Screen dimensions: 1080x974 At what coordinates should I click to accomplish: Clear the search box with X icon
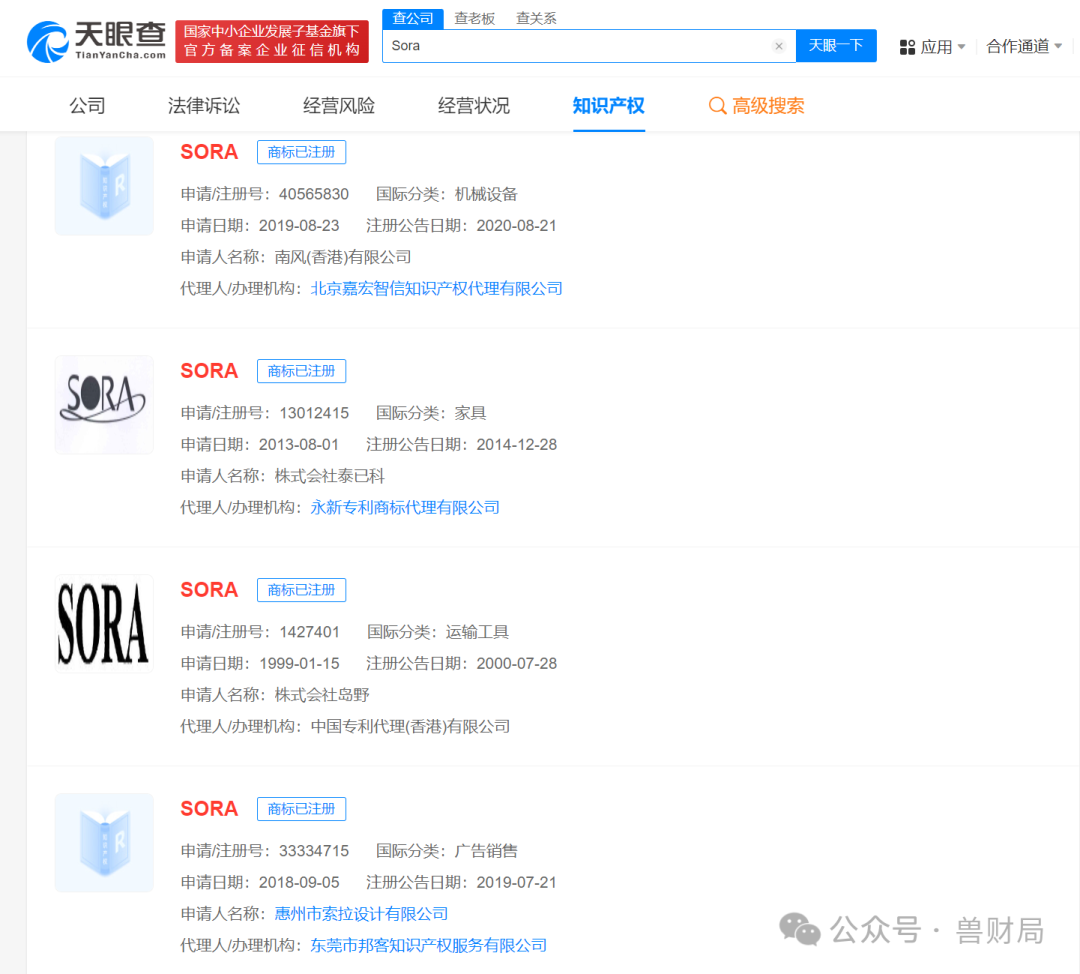pos(779,46)
